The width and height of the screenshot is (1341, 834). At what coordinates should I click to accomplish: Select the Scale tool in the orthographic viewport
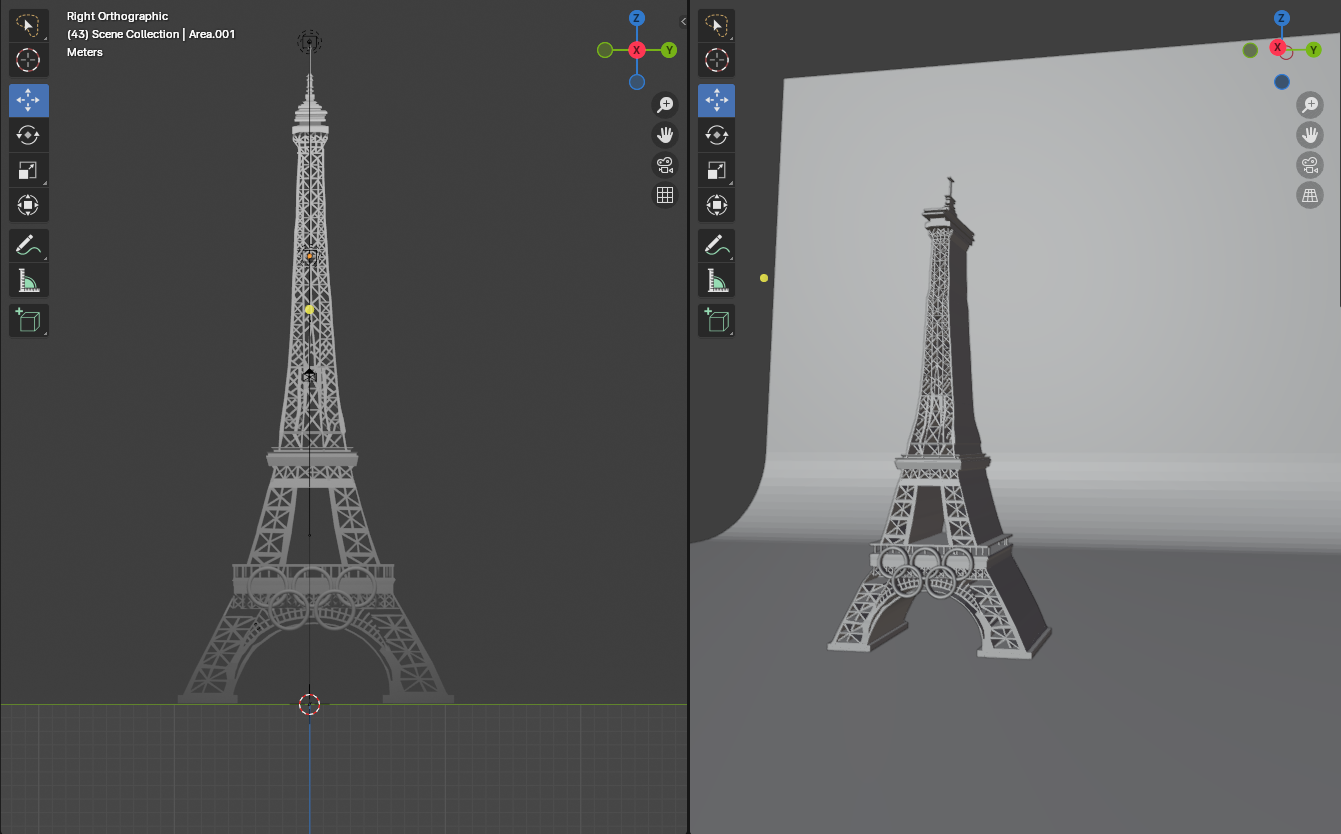coord(28,170)
